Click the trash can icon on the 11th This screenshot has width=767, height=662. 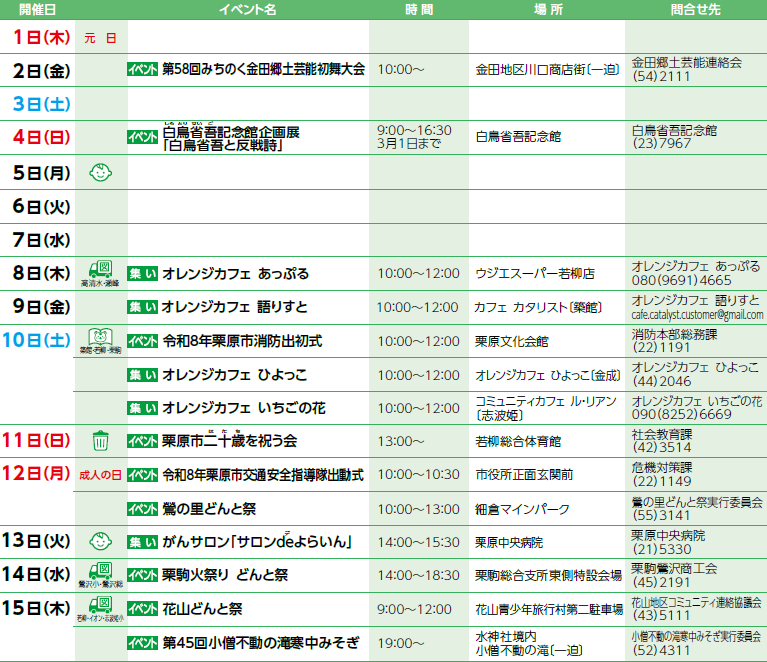tap(100, 440)
